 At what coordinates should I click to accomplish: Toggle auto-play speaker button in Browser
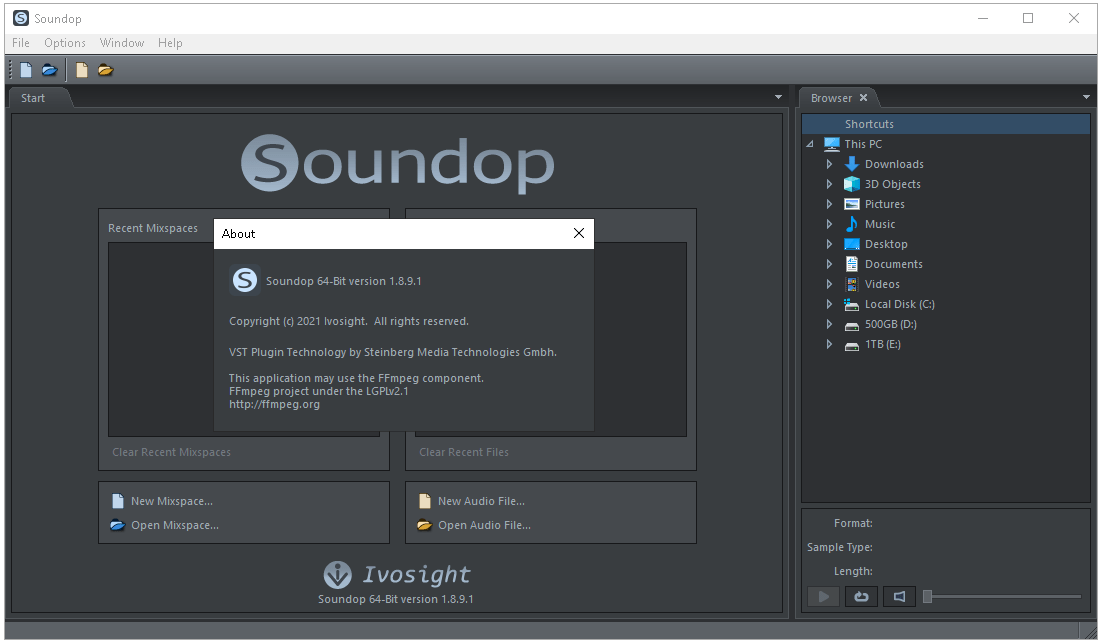[899, 596]
